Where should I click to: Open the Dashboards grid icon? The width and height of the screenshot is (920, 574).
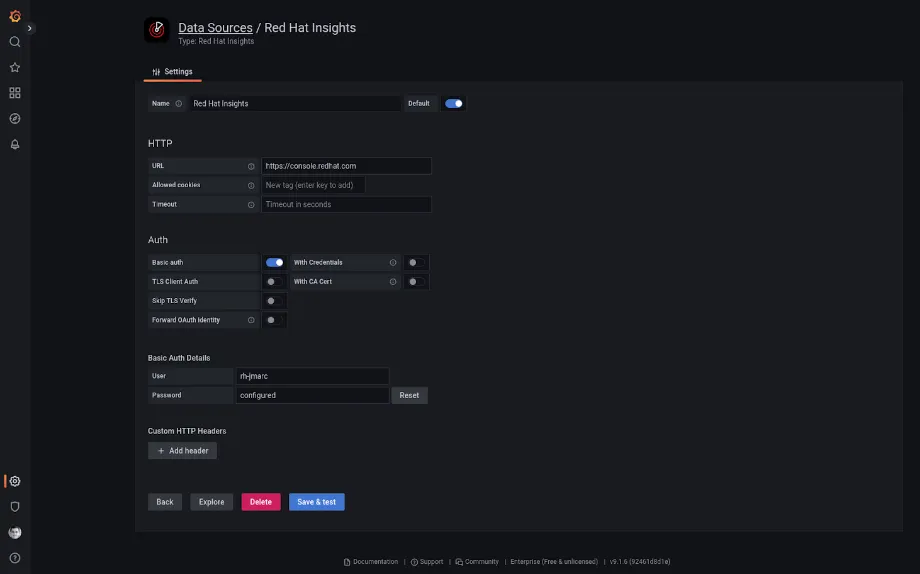click(x=15, y=93)
